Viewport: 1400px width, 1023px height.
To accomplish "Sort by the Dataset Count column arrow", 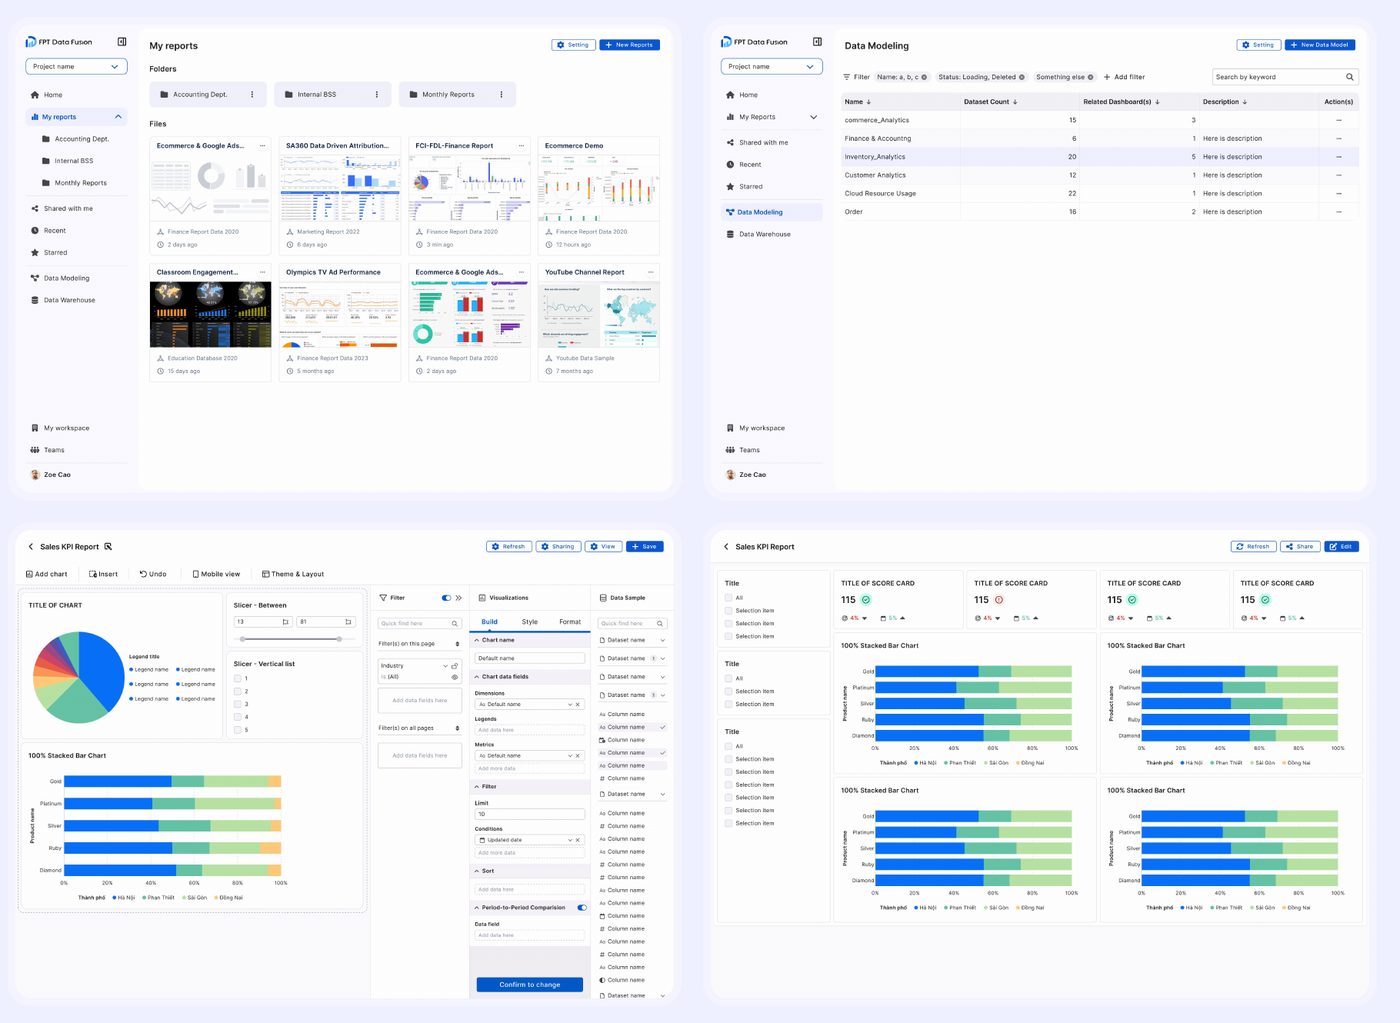I will point(1015,102).
